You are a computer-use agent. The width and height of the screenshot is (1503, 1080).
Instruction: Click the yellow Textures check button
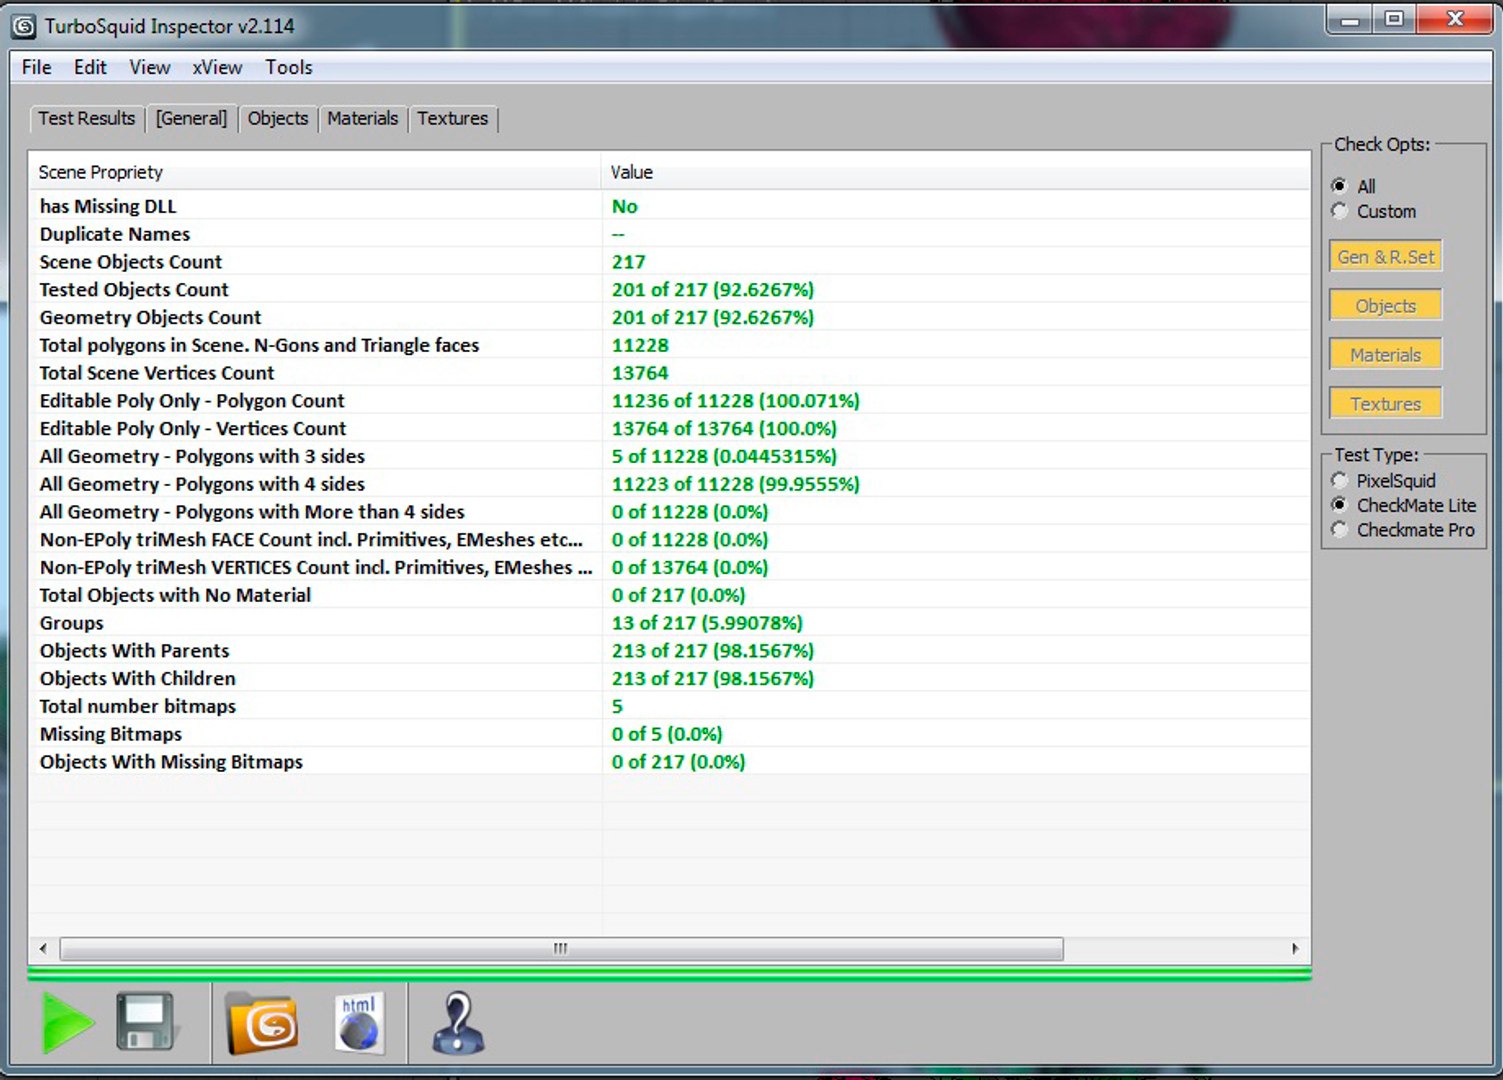click(1386, 403)
